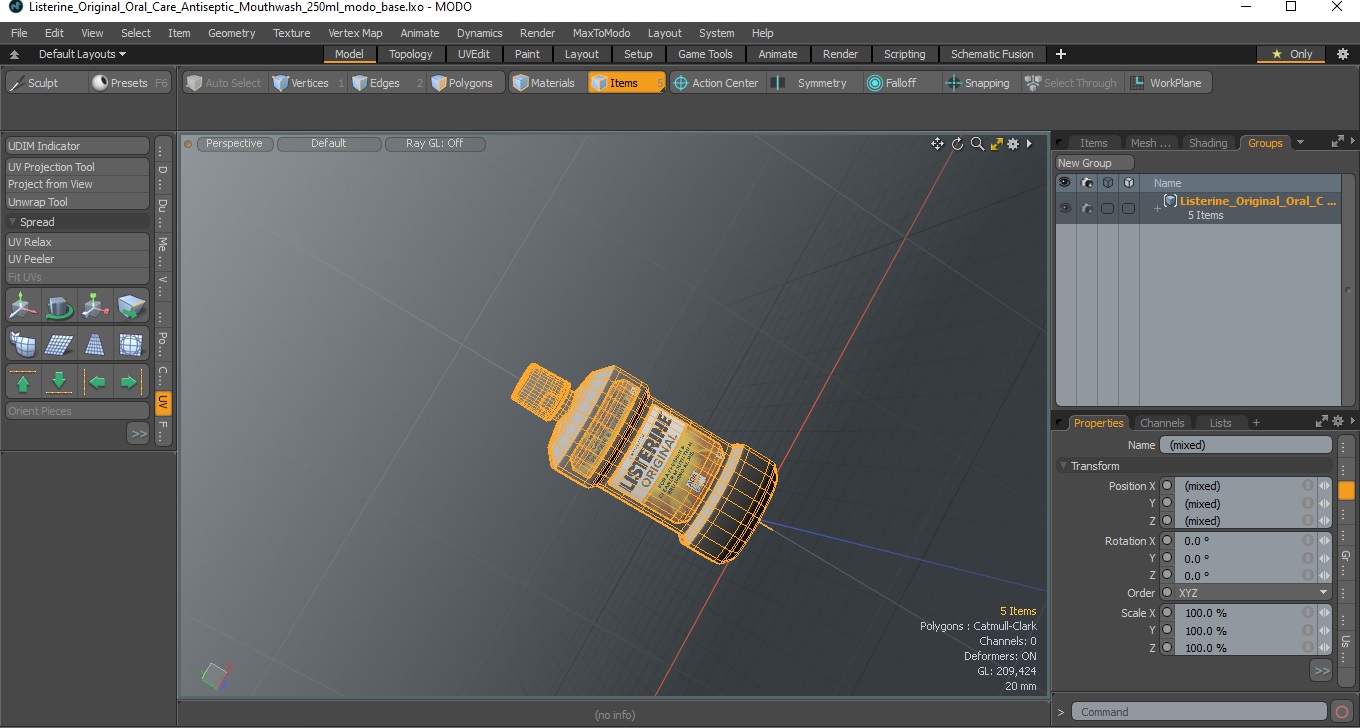The width and height of the screenshot is (1360, 728).
Task: Adjust the Position X value slider arrows
Action: pyautogui.click(x=1325, y=486)
